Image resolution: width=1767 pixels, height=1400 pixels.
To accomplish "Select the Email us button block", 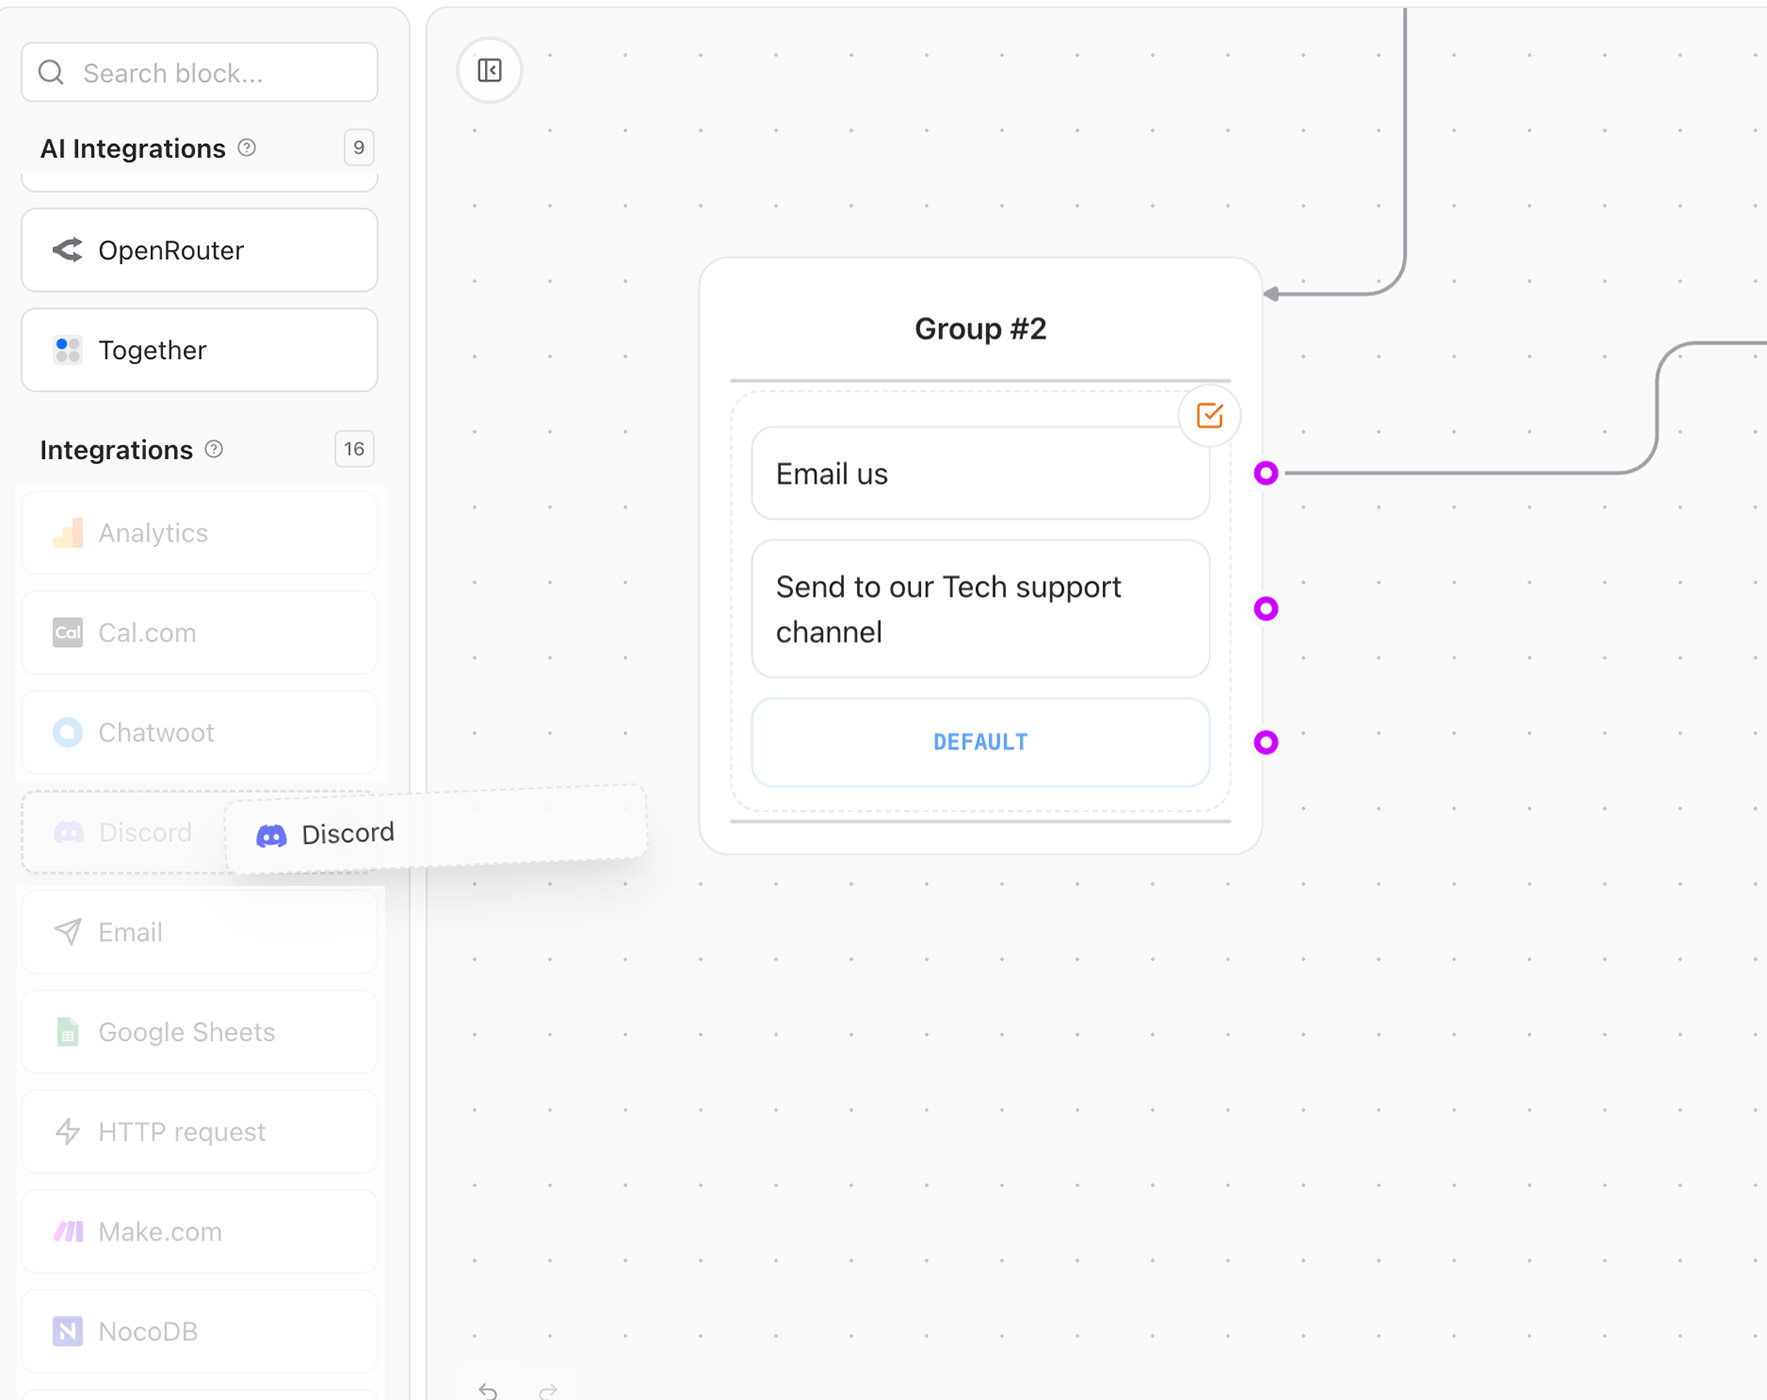I will tap(979, 473).
